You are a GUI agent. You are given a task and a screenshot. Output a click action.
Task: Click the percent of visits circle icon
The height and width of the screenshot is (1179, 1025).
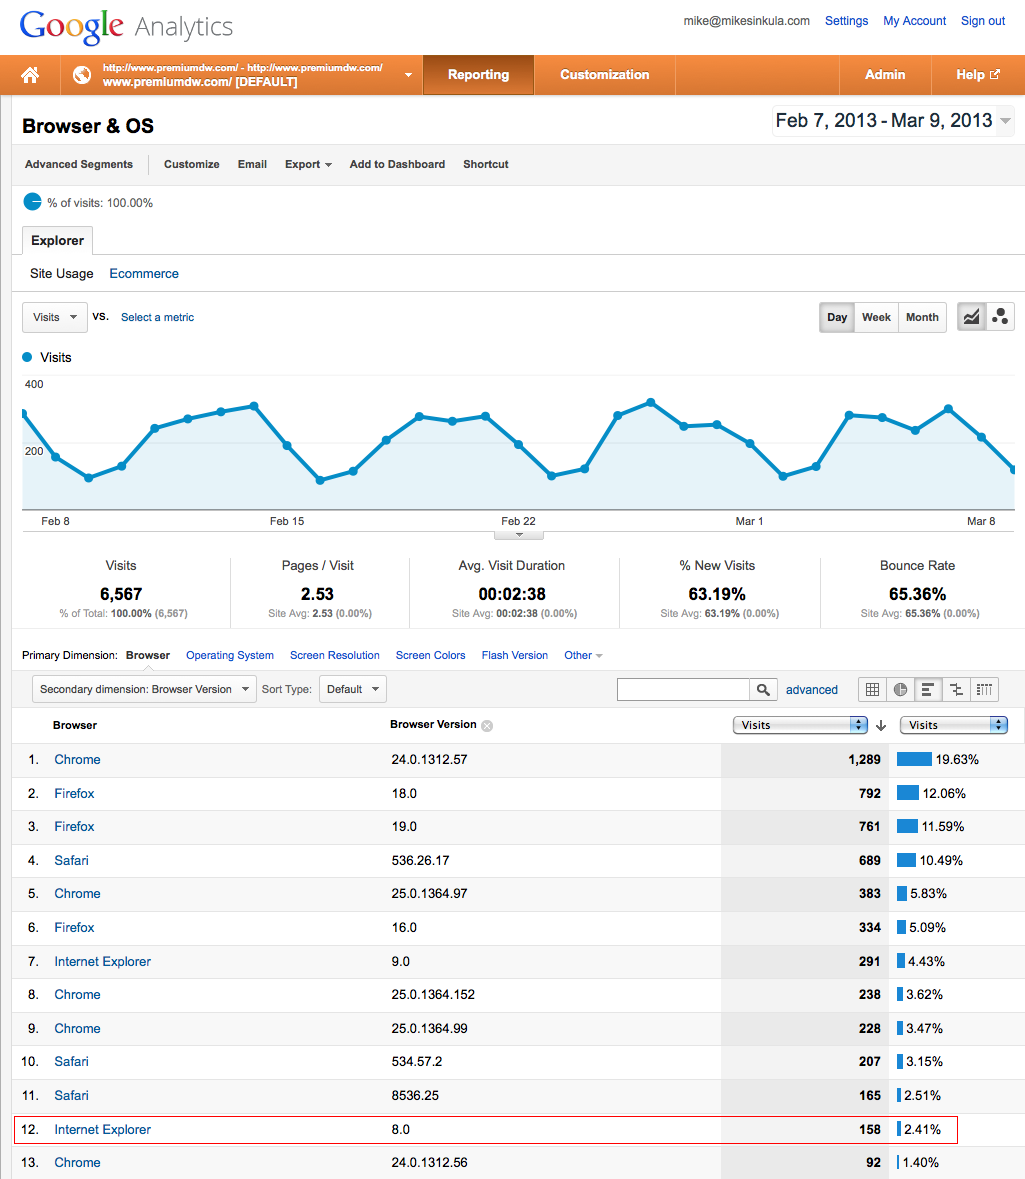(32, 202)
